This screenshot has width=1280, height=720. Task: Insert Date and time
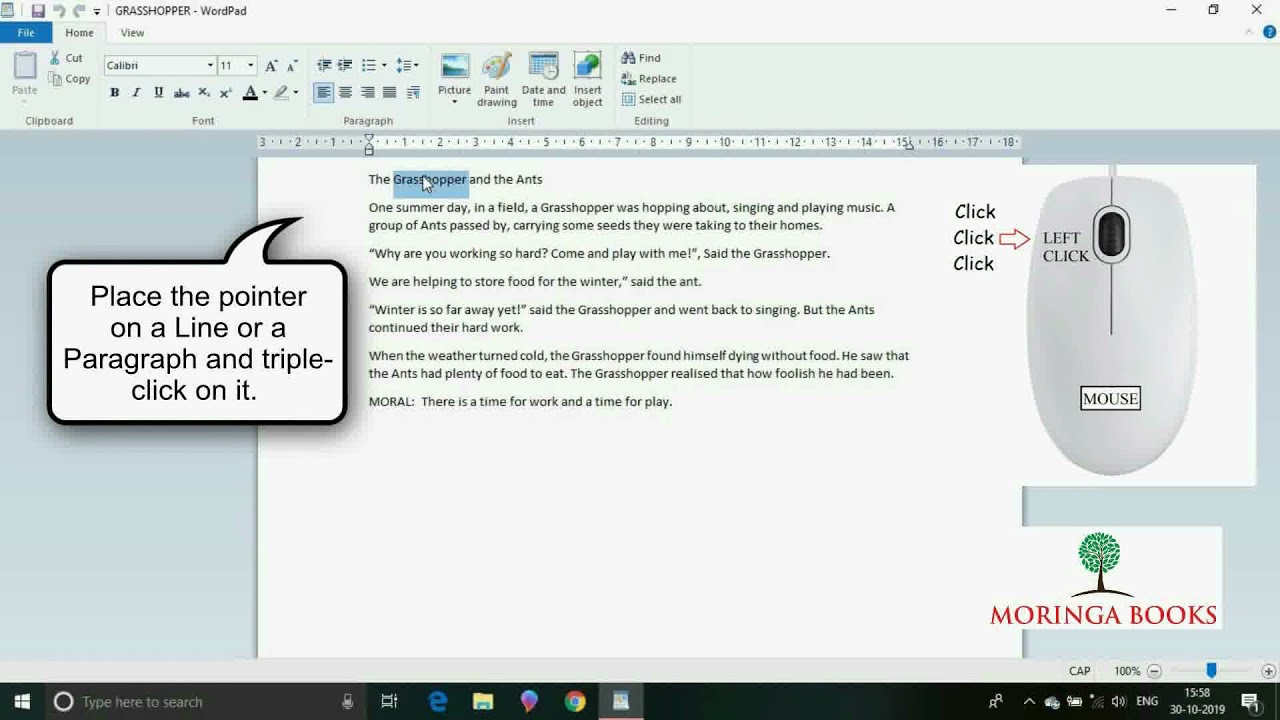coord(543,79)
